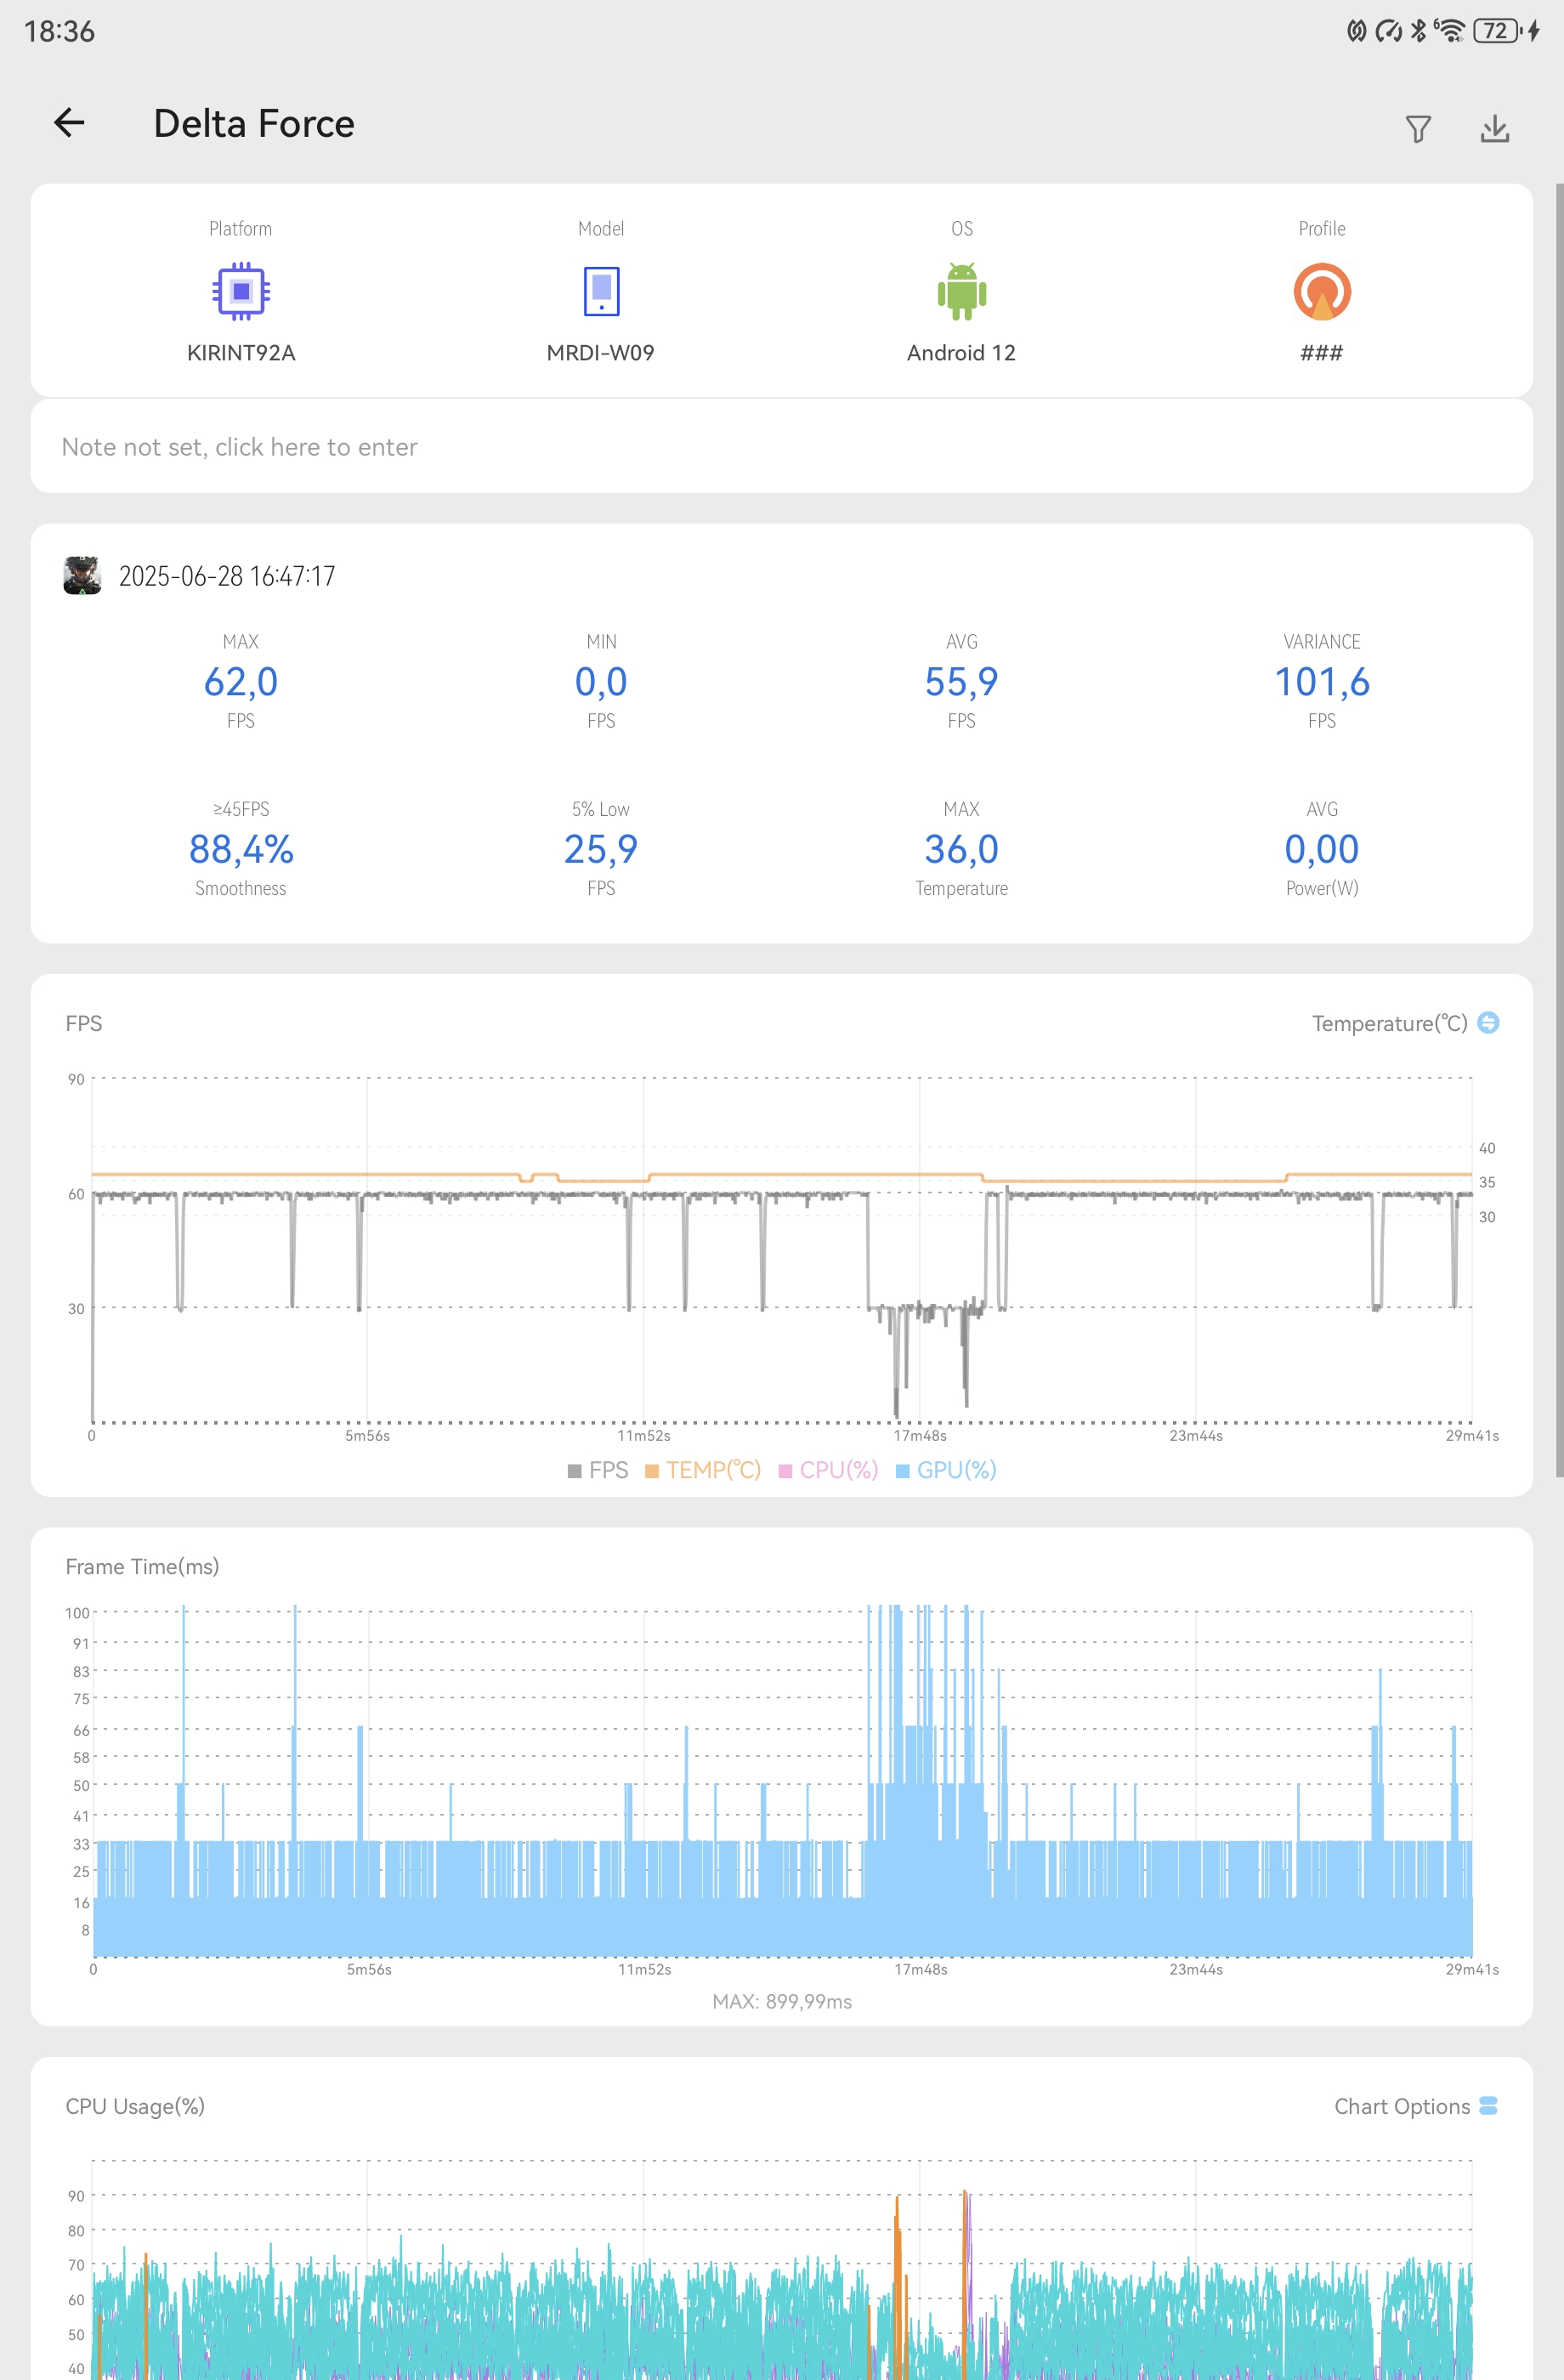
Task: Open the filter funnel icon
Action: pos(1418,129)
